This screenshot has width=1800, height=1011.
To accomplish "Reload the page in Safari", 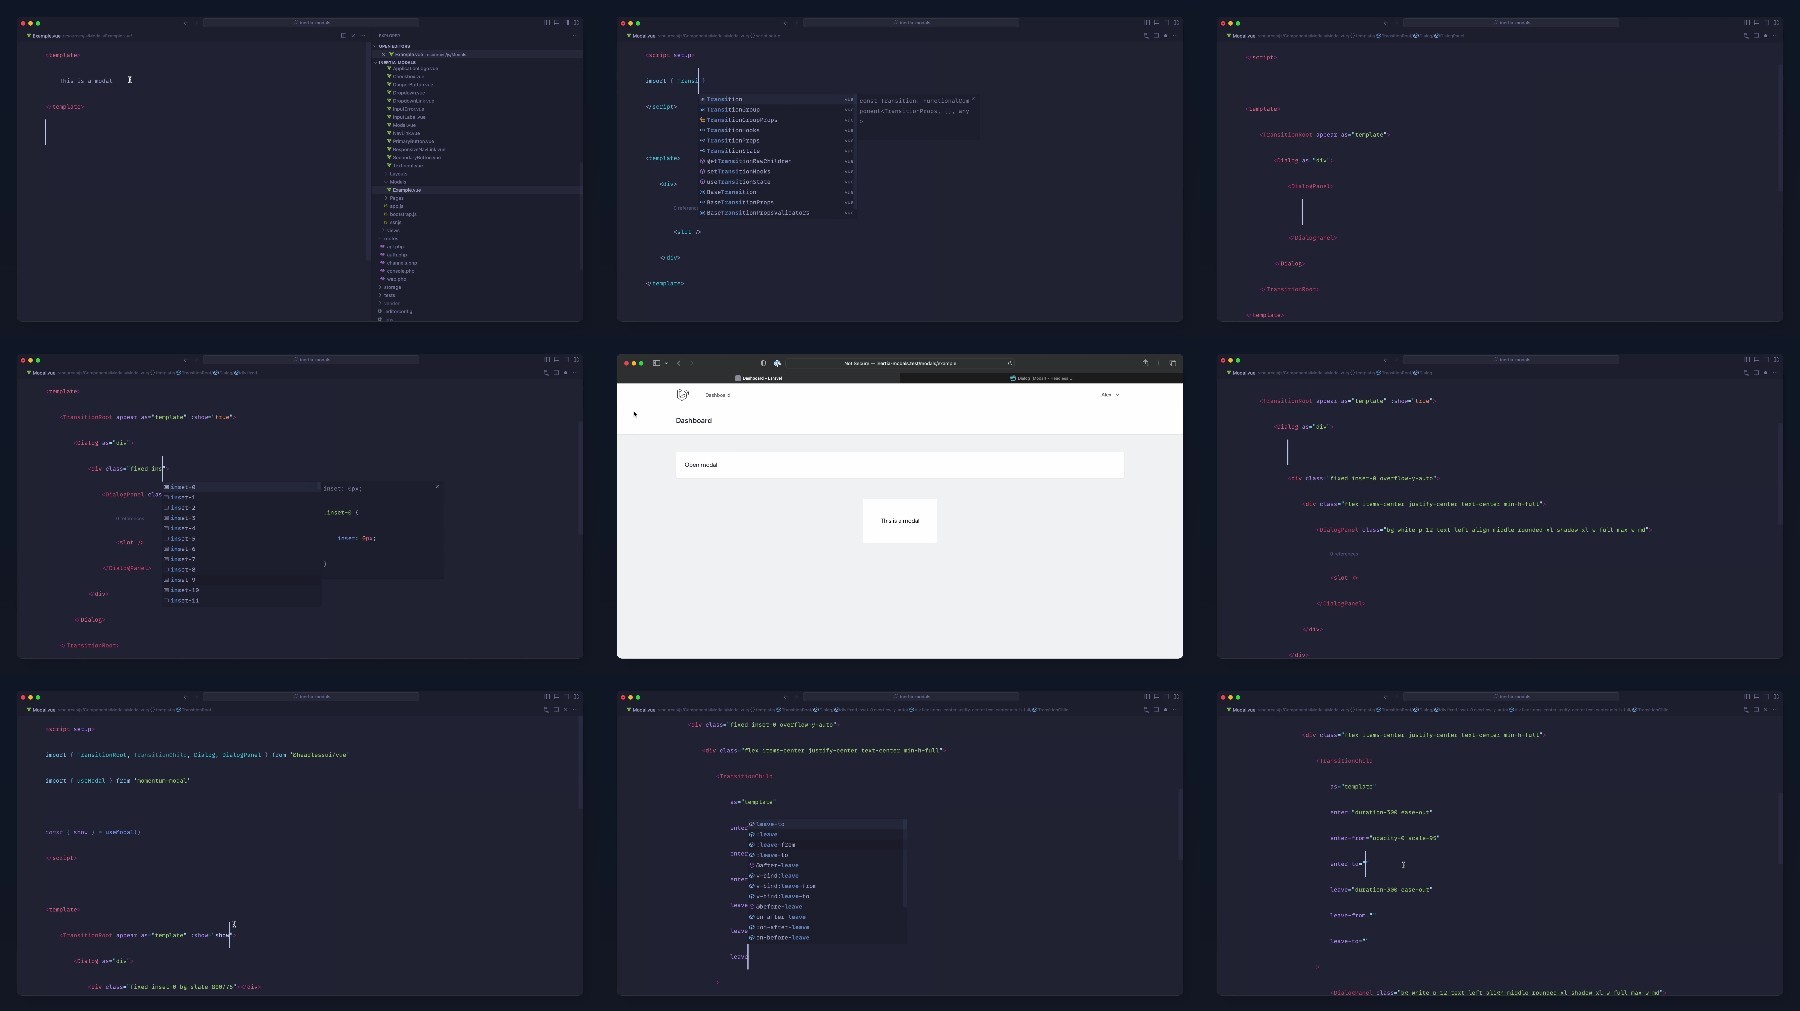I will (1010, 363).
